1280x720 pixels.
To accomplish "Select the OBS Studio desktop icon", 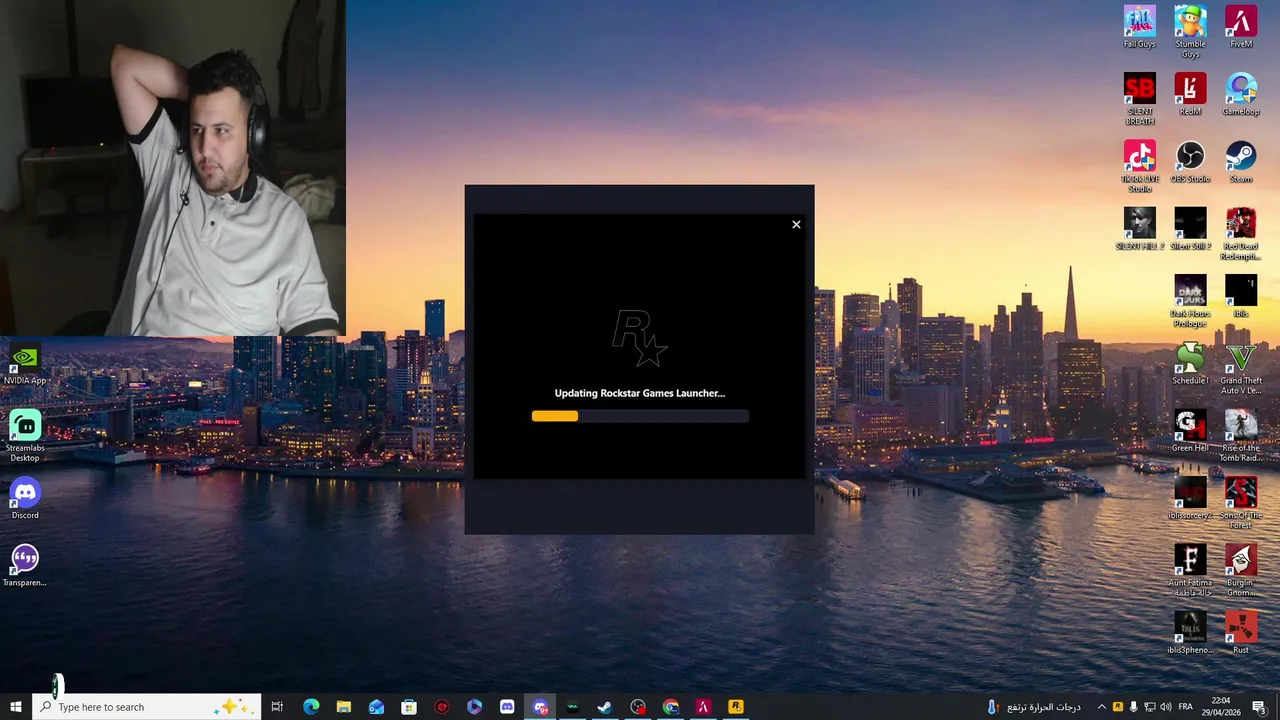I will [x=1190, y=161].
